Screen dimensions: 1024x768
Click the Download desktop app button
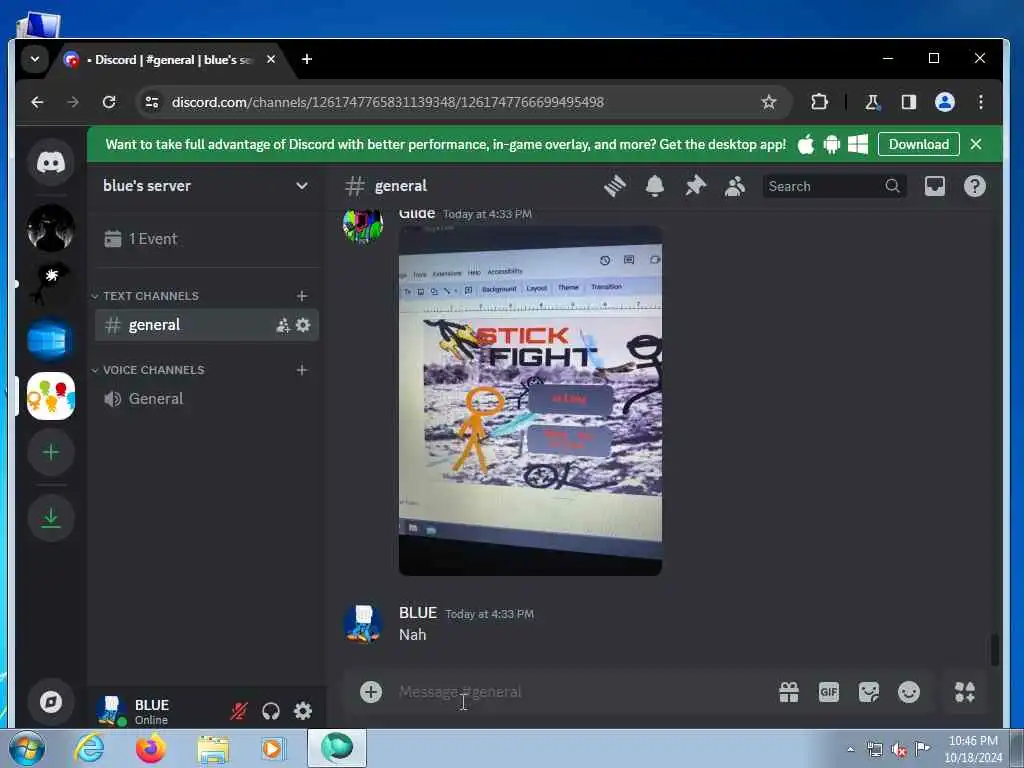918,144
